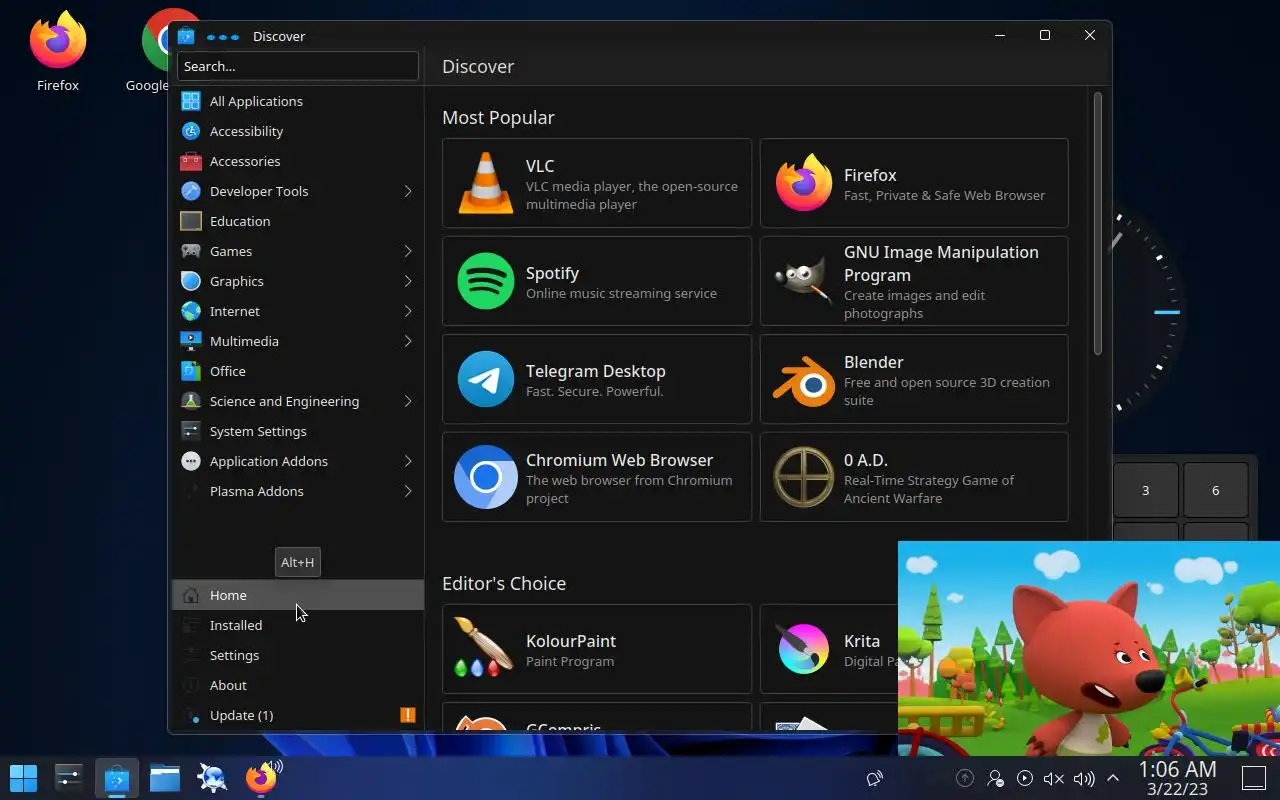Click the Chromium browser icon

(x=486, y=477)
